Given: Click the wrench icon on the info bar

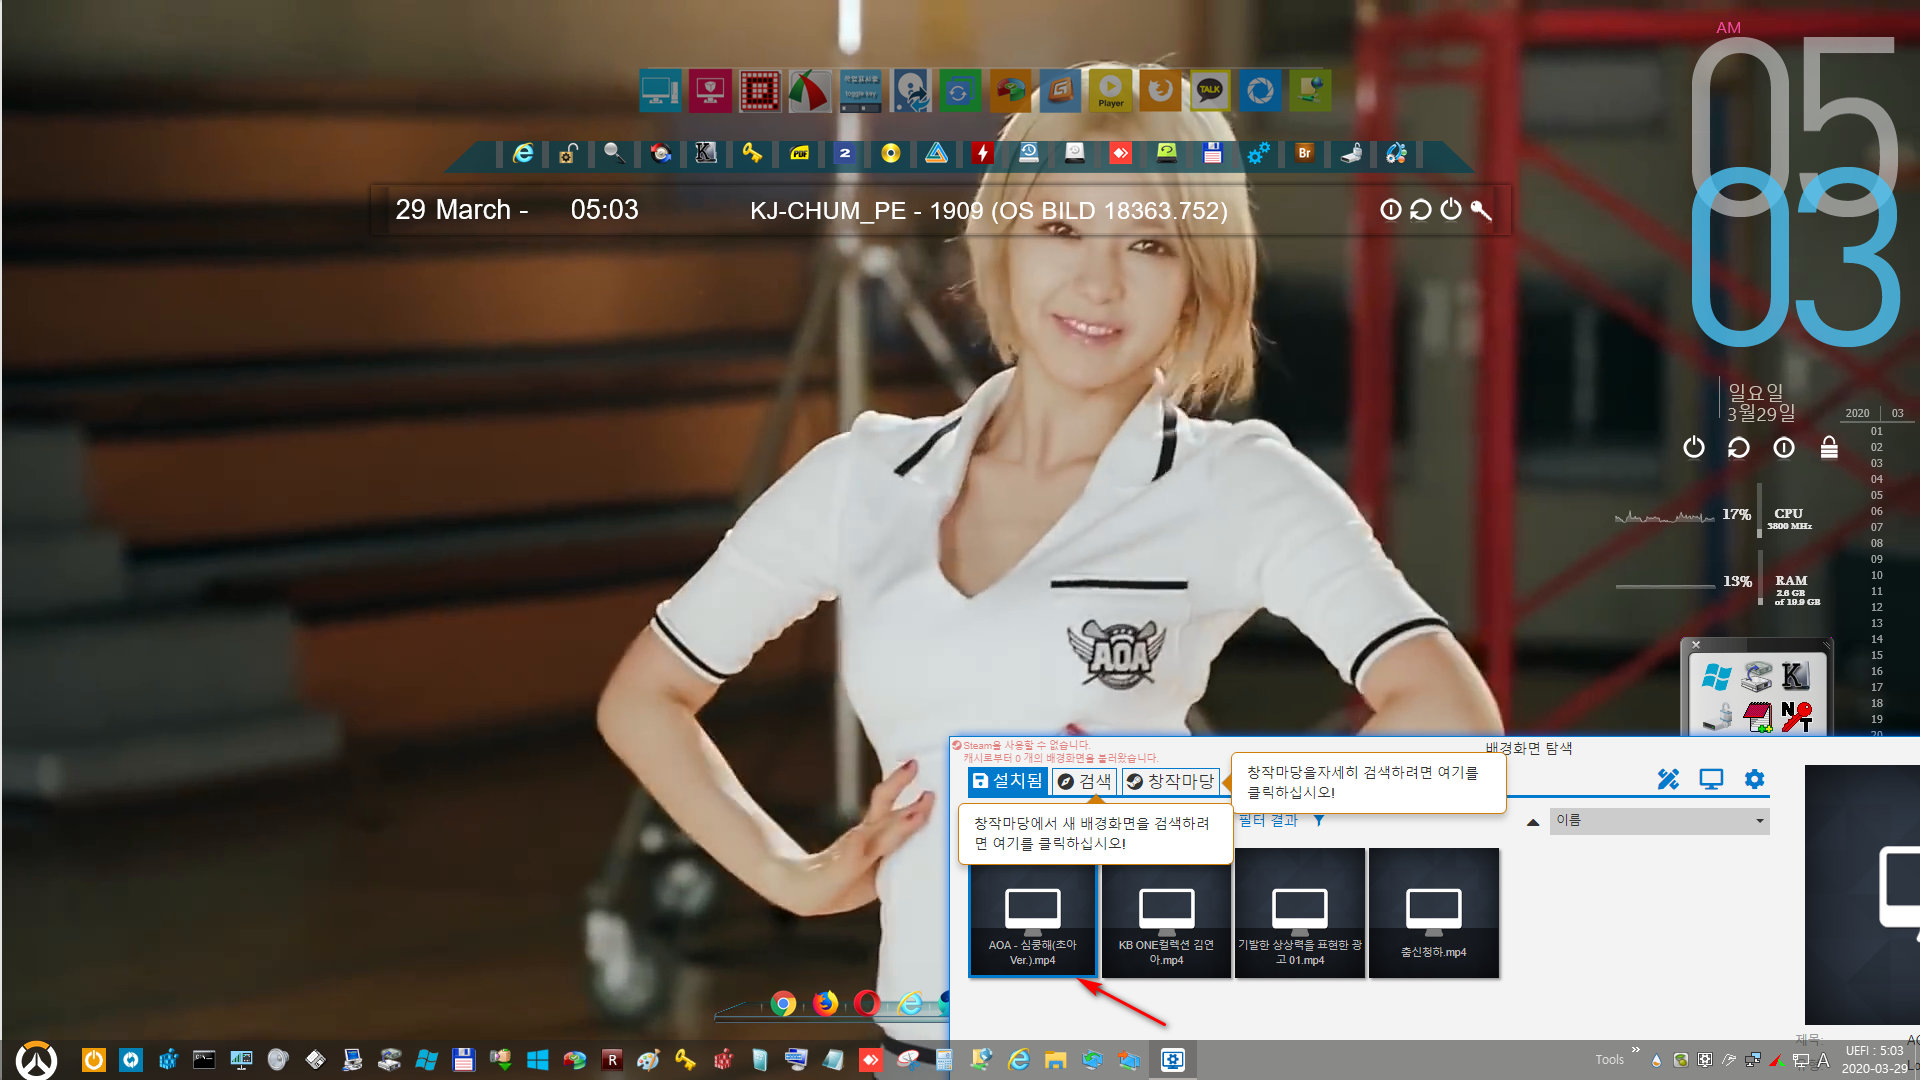Looking at the screenshot, I should pyautogui.click(x=1481, y=210).
